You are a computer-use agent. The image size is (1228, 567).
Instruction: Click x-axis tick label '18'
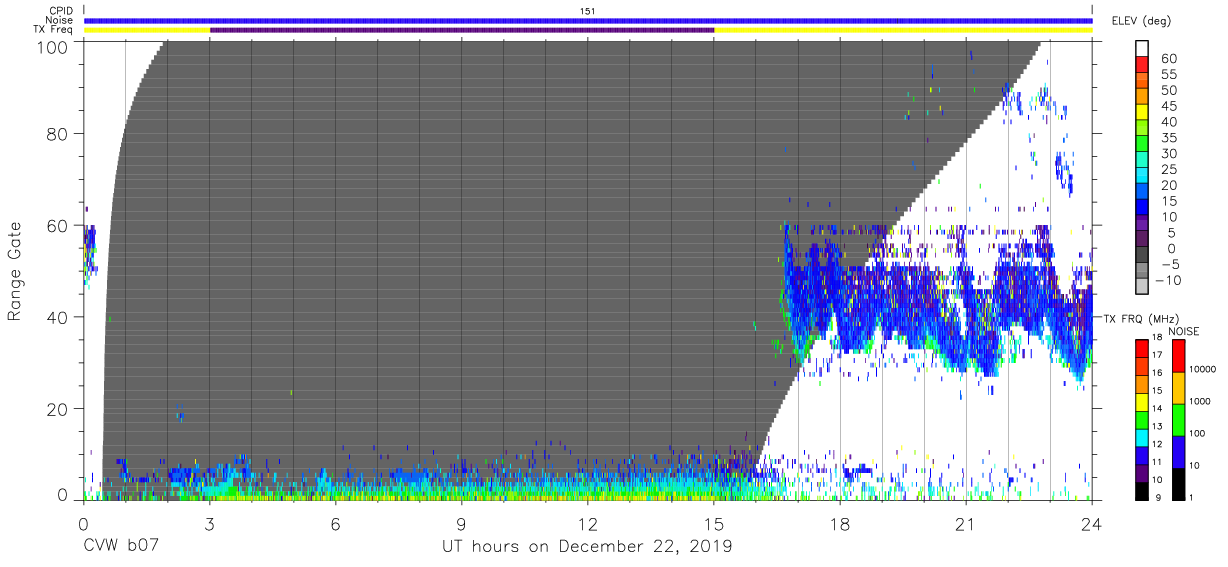(x=840, y=523)
